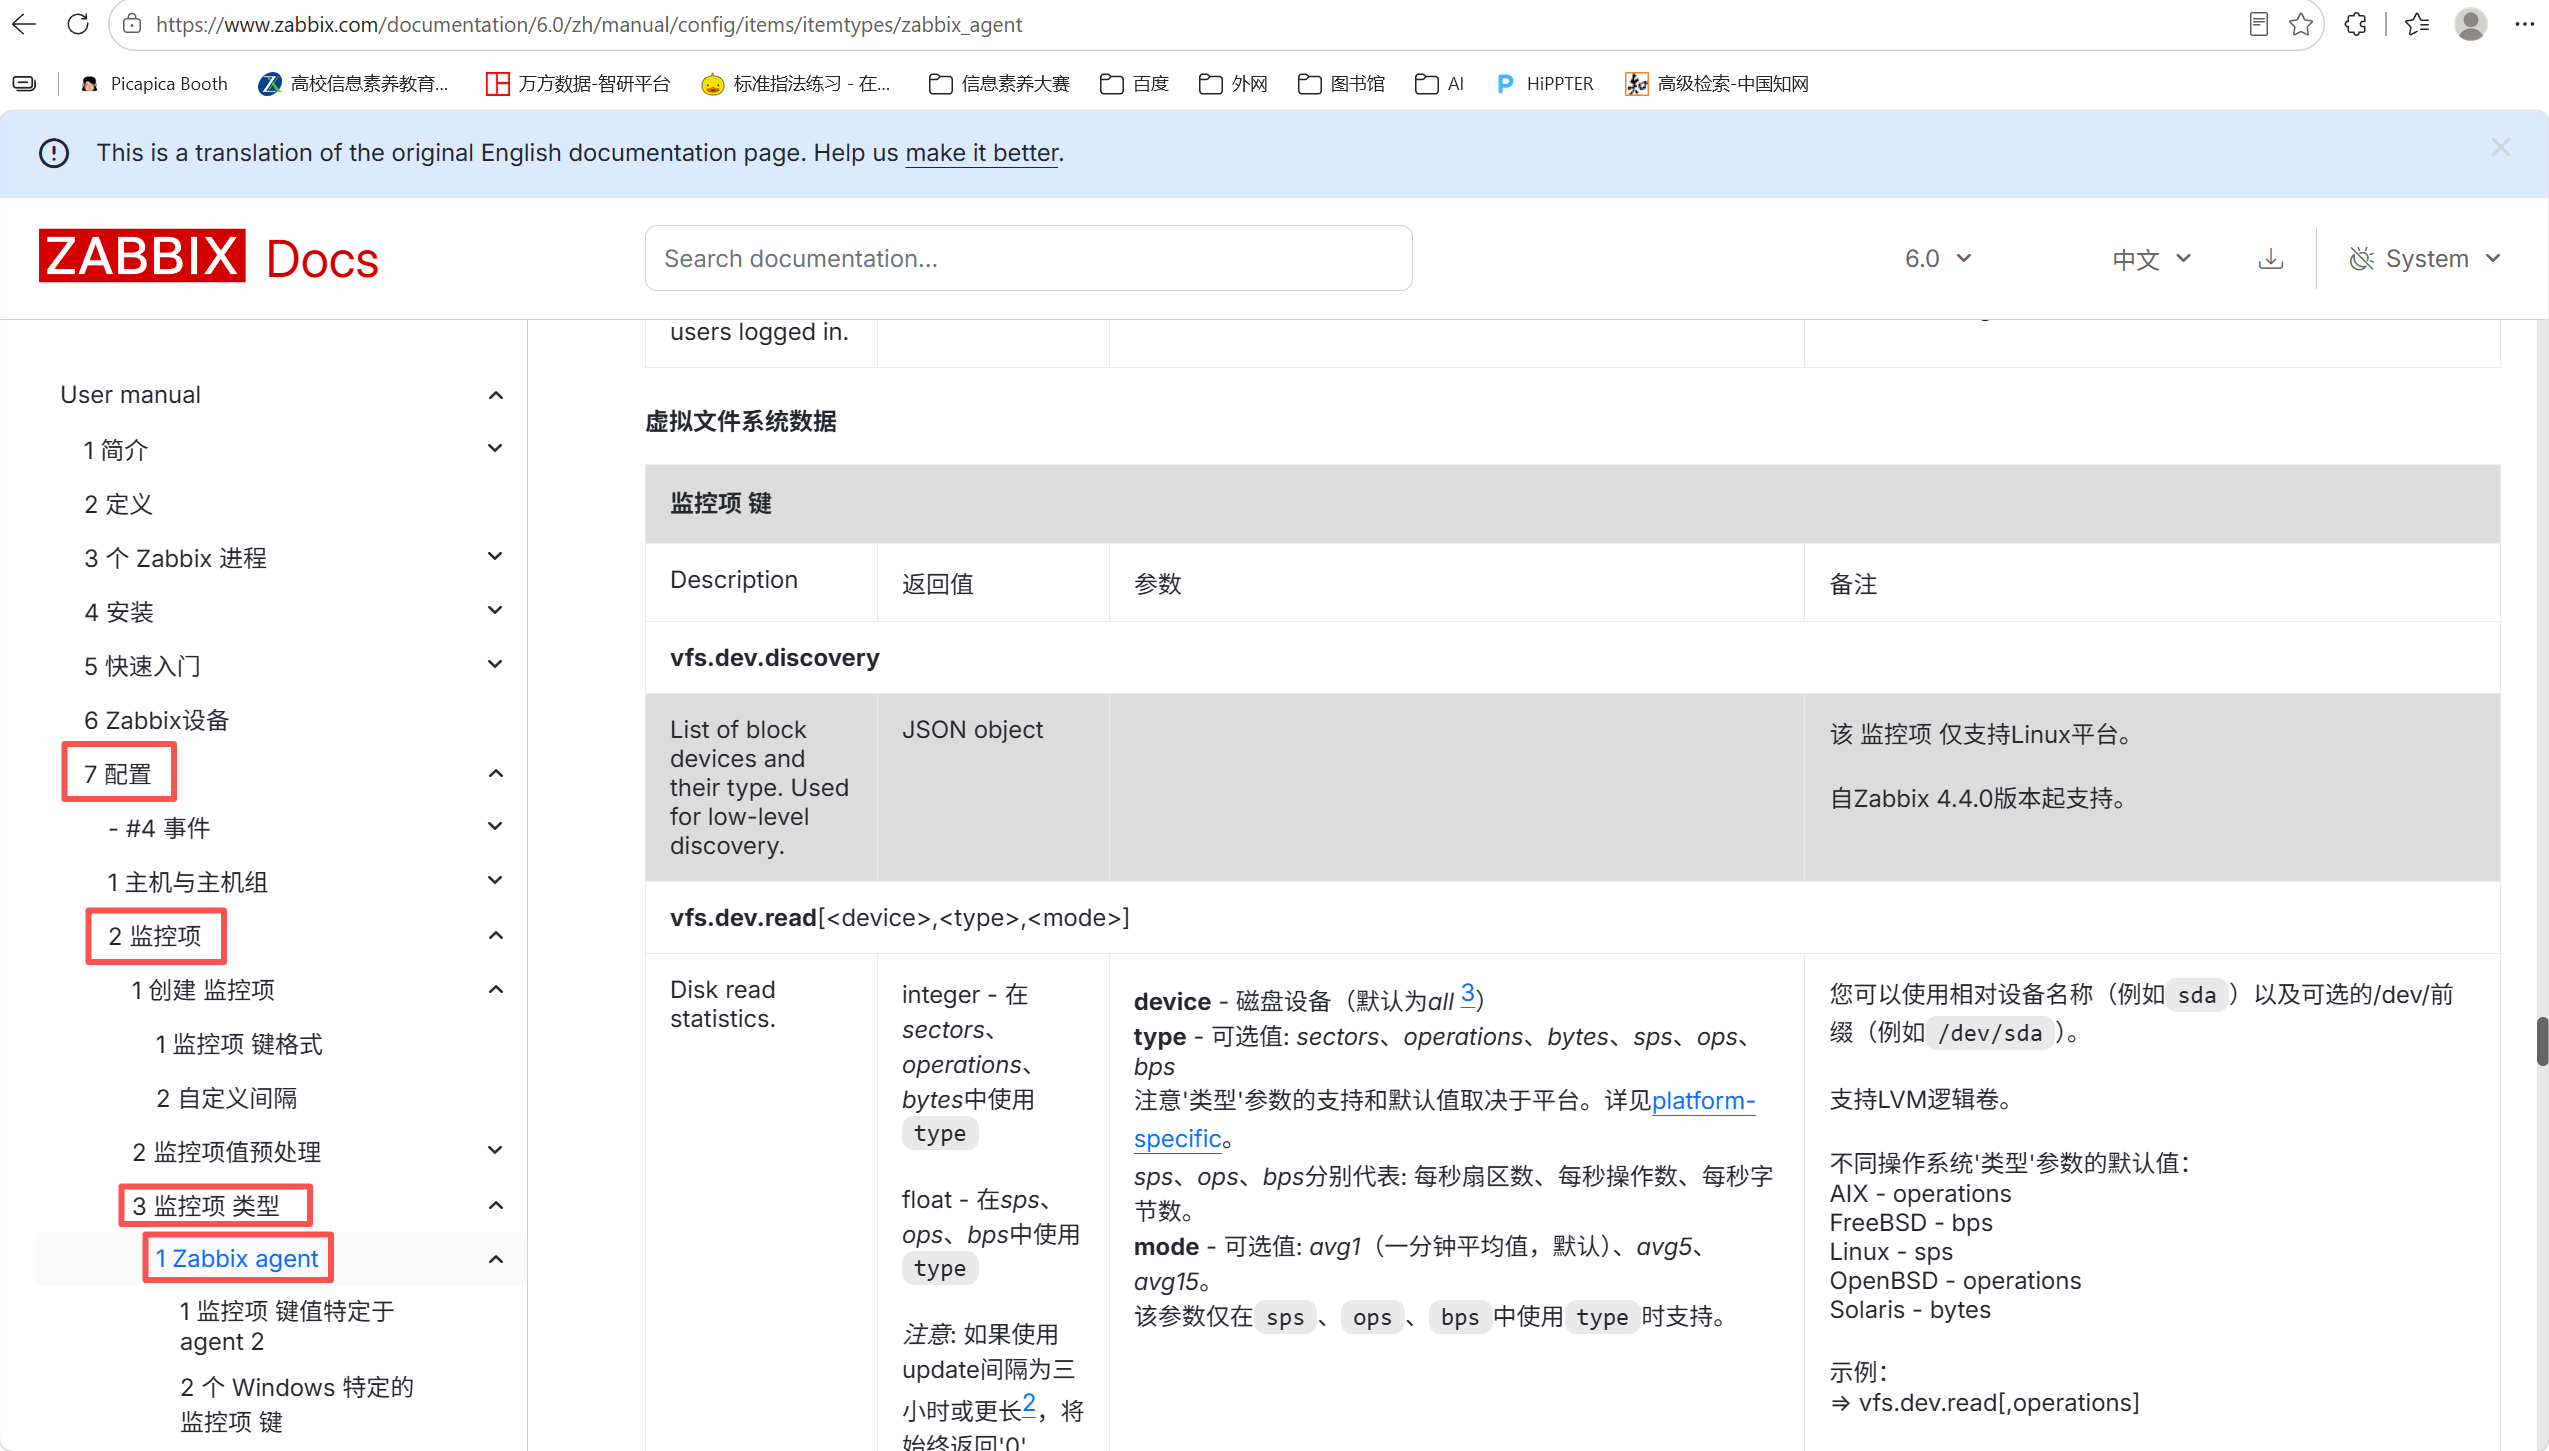Click the vfs.dev.discovery key text

(x=774, y=658)
